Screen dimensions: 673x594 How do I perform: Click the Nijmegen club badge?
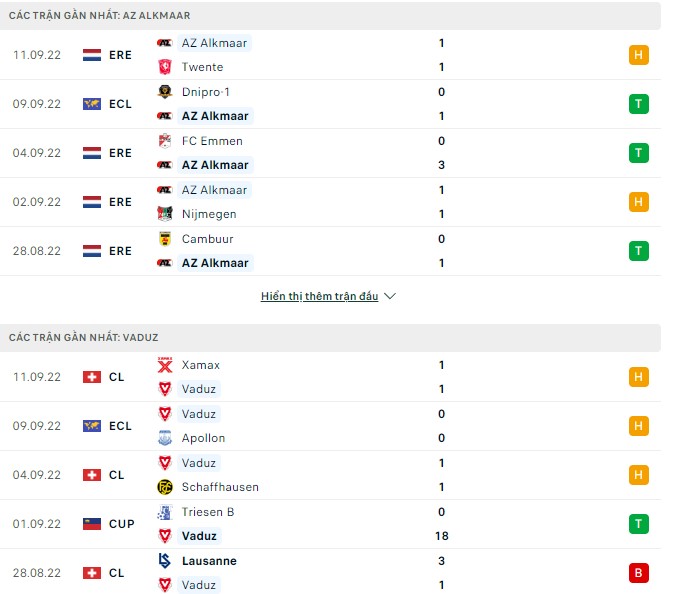point(165,214)
